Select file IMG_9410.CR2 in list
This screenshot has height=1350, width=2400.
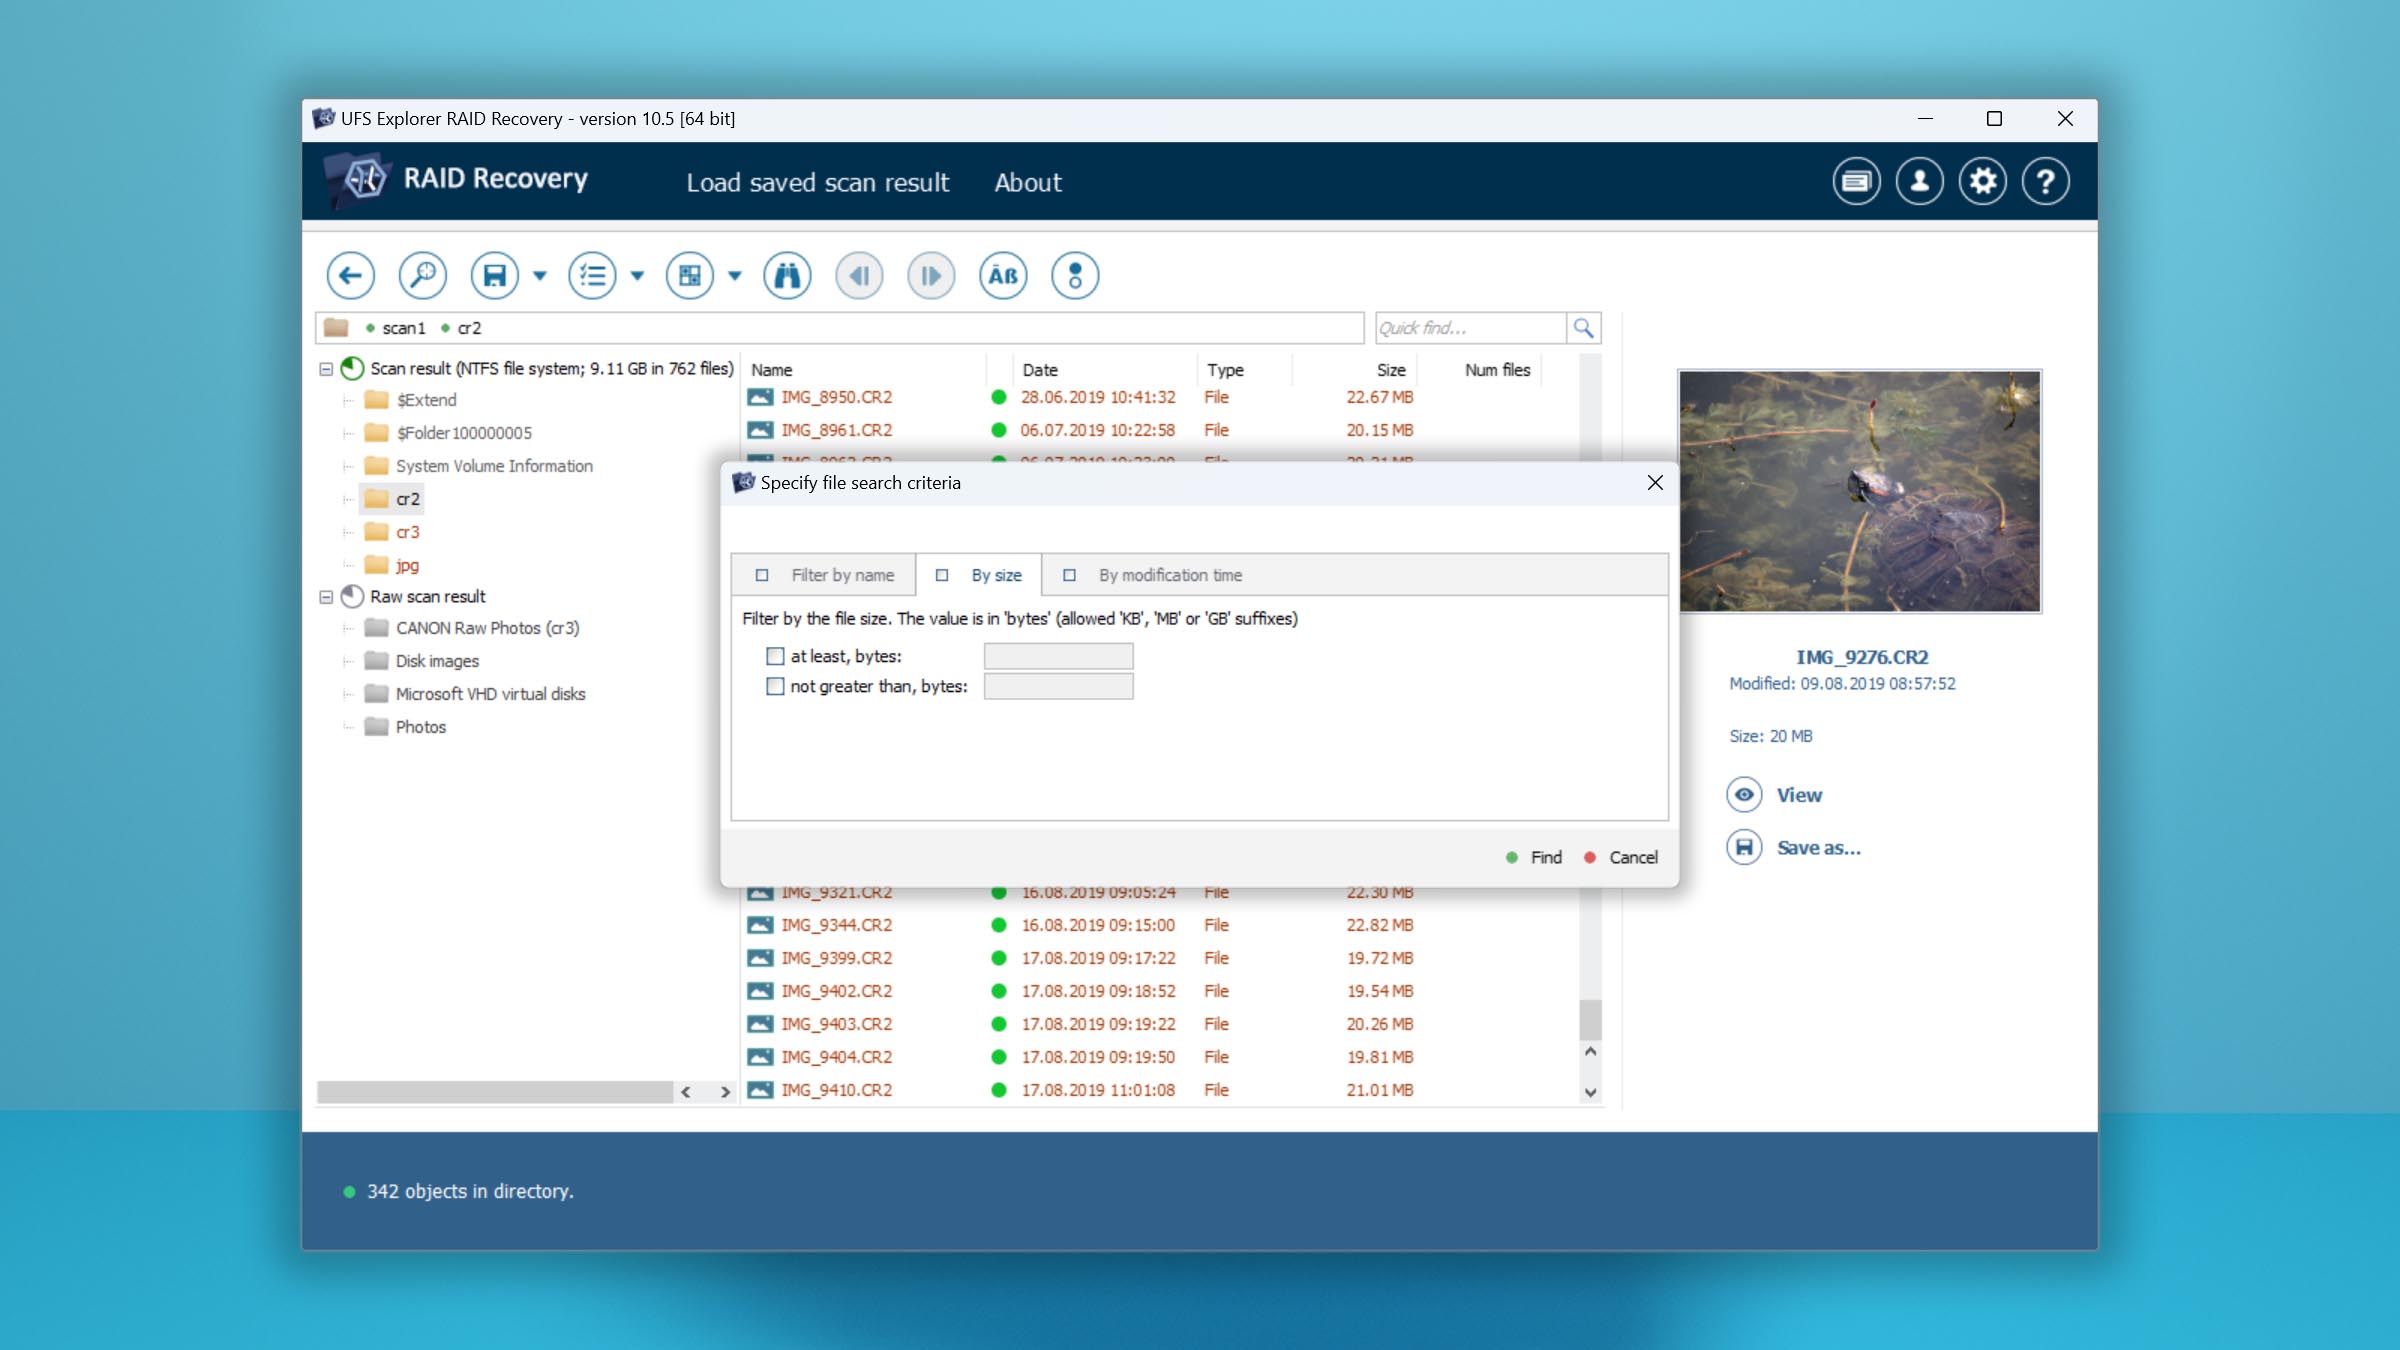click(836, 1090)
